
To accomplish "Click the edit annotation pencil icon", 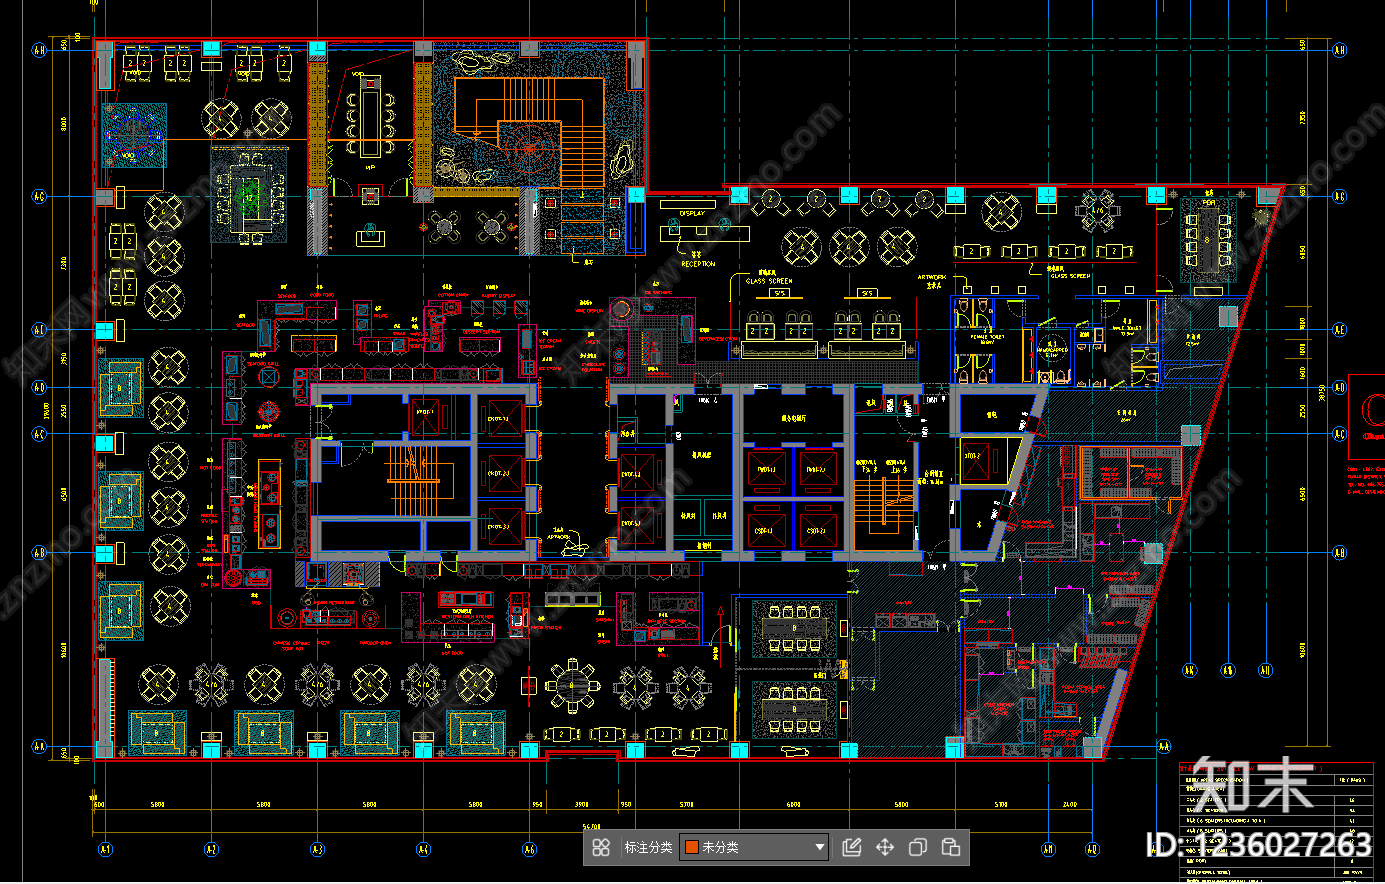I will [852, 847].
